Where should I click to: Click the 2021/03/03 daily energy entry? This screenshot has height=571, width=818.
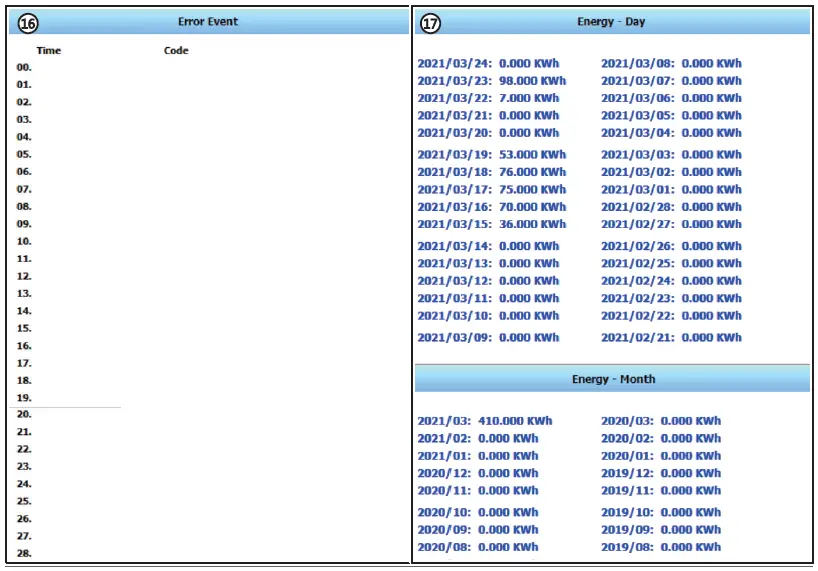671,155
